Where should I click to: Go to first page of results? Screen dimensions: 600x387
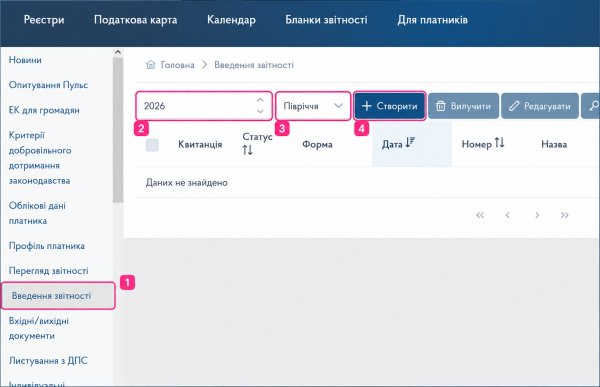pyautogui.click(x=480, y=215)
